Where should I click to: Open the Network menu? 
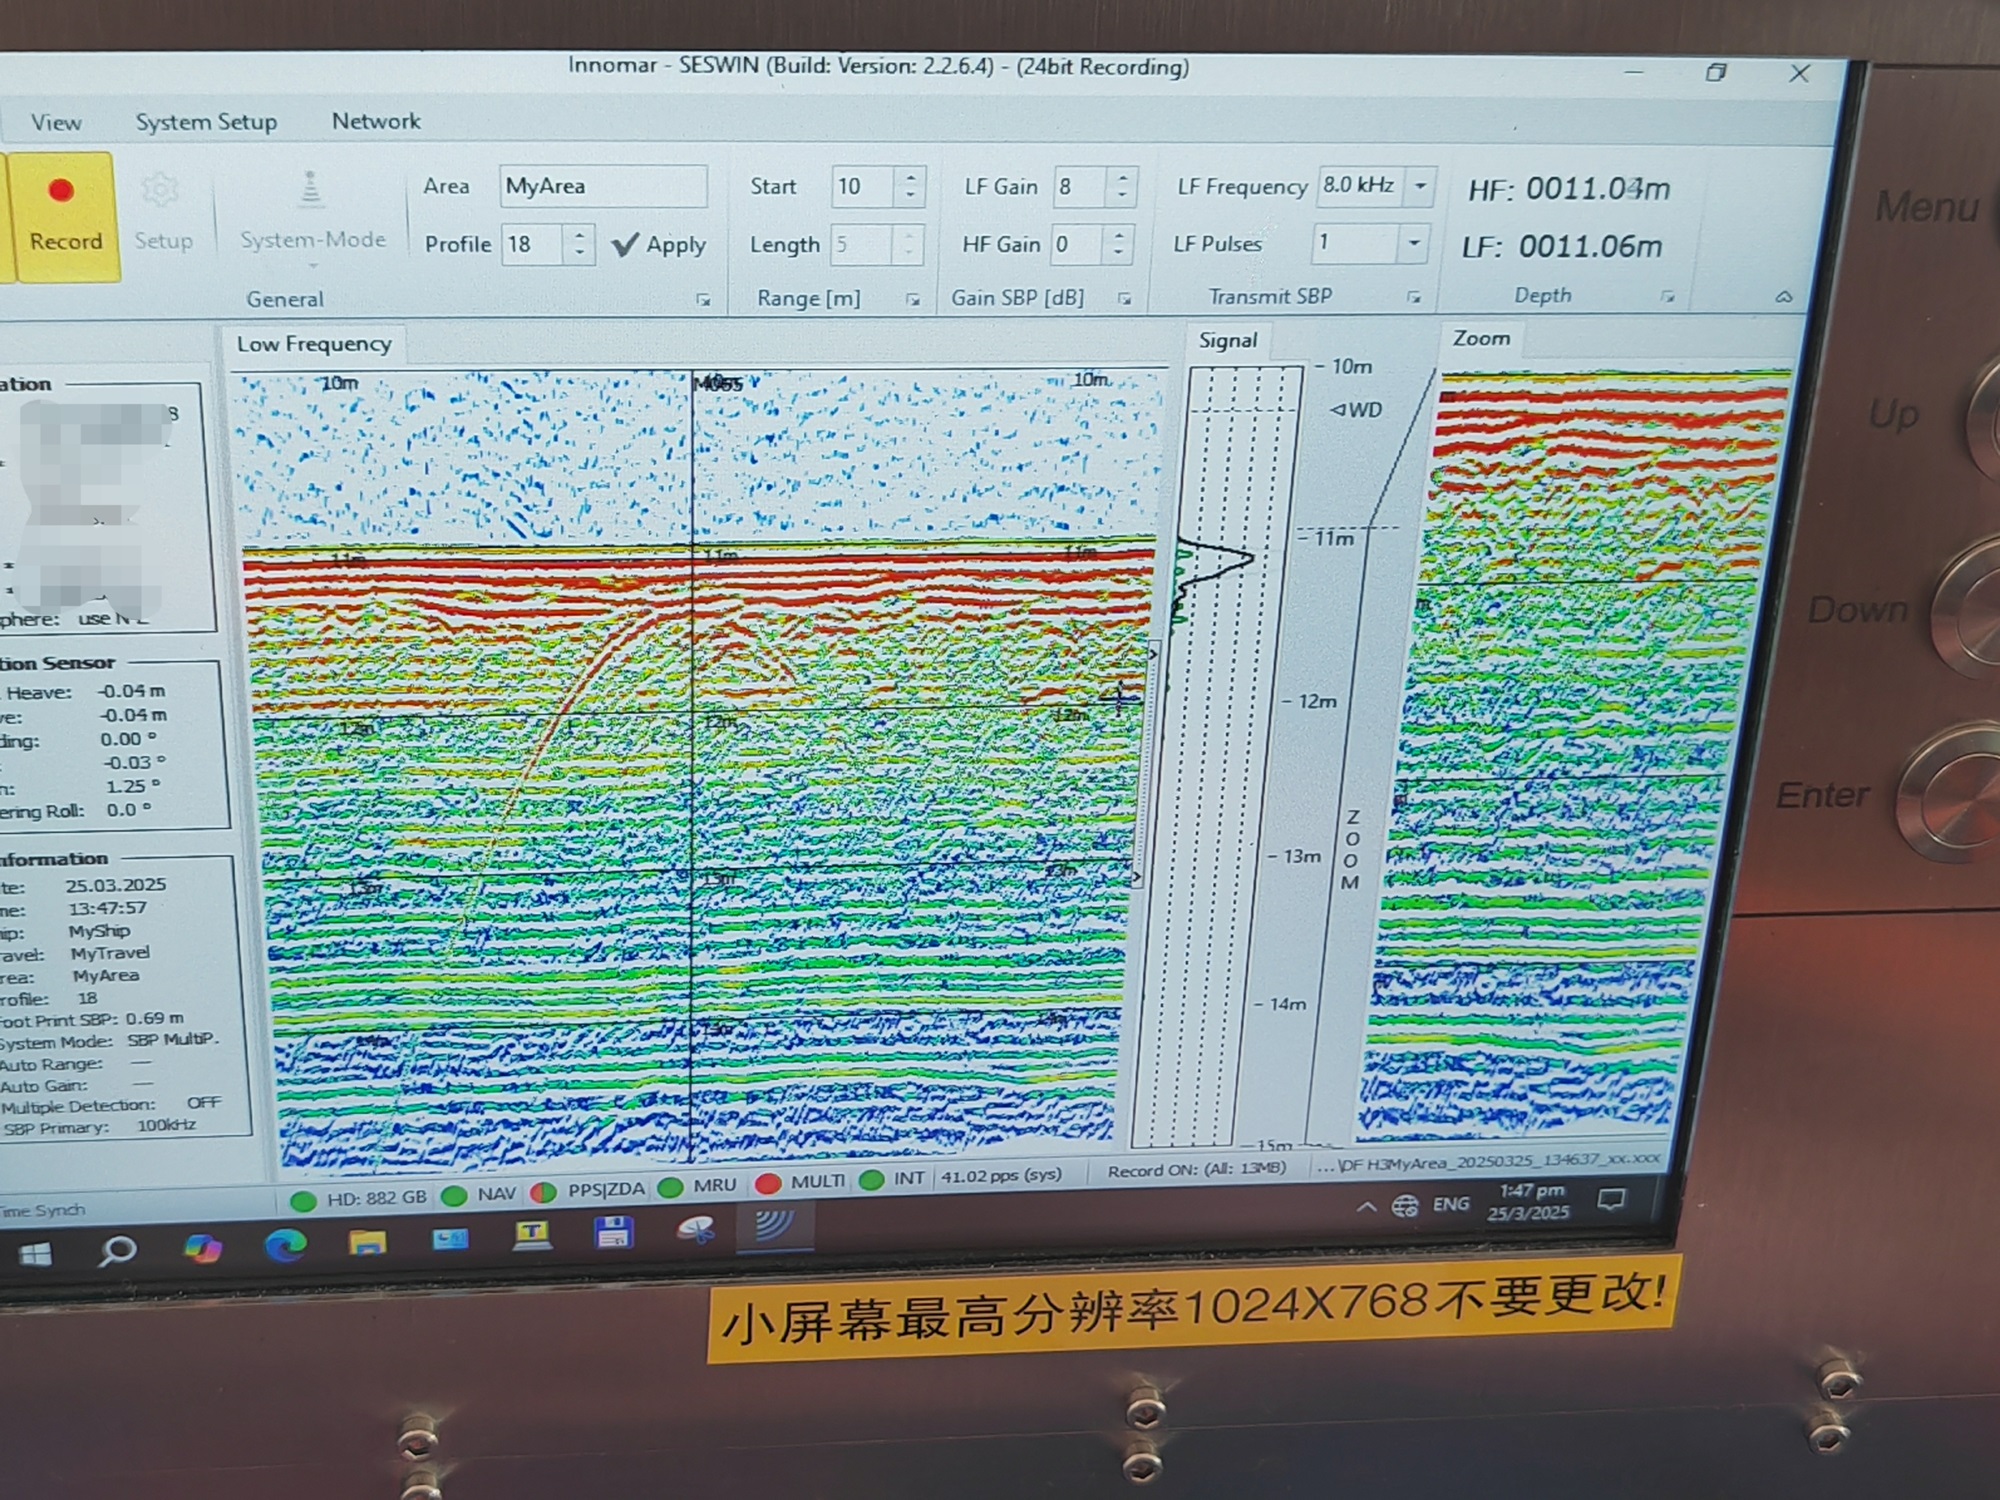pyautogui.click(x=376, y=121)
